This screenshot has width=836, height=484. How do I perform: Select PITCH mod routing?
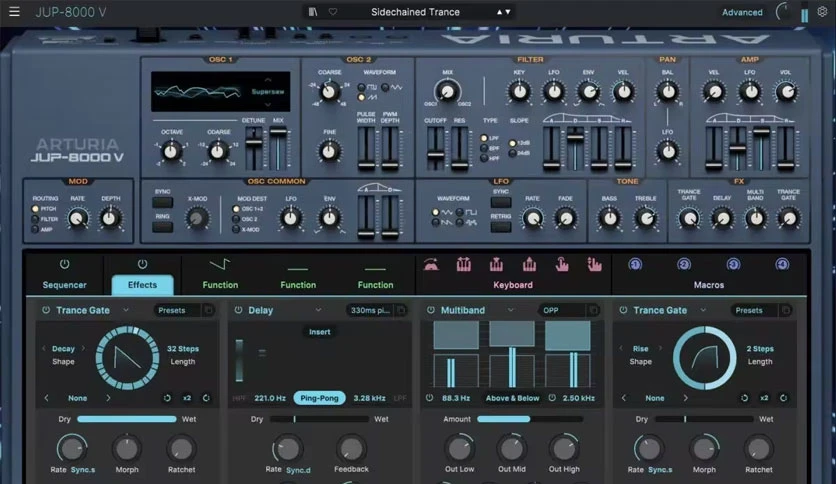[x=36, y=209]
